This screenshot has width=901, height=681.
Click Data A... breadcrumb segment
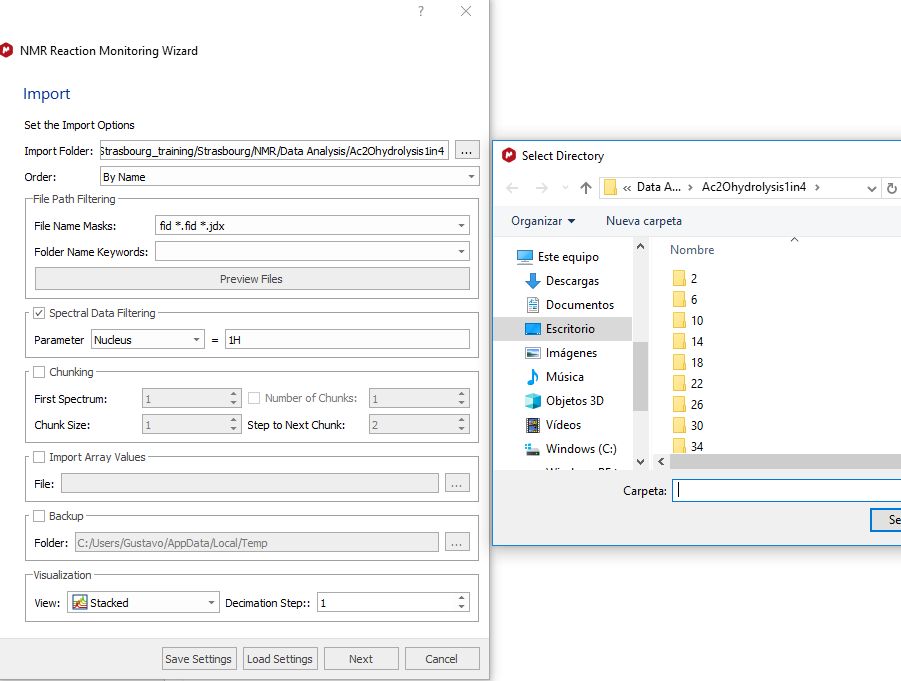659,187
